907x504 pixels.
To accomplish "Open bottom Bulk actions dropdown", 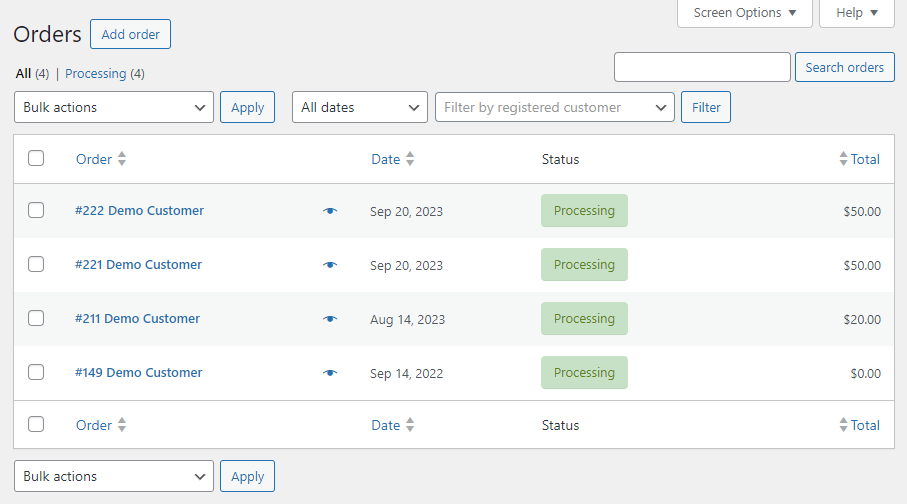I will (114, 476).
